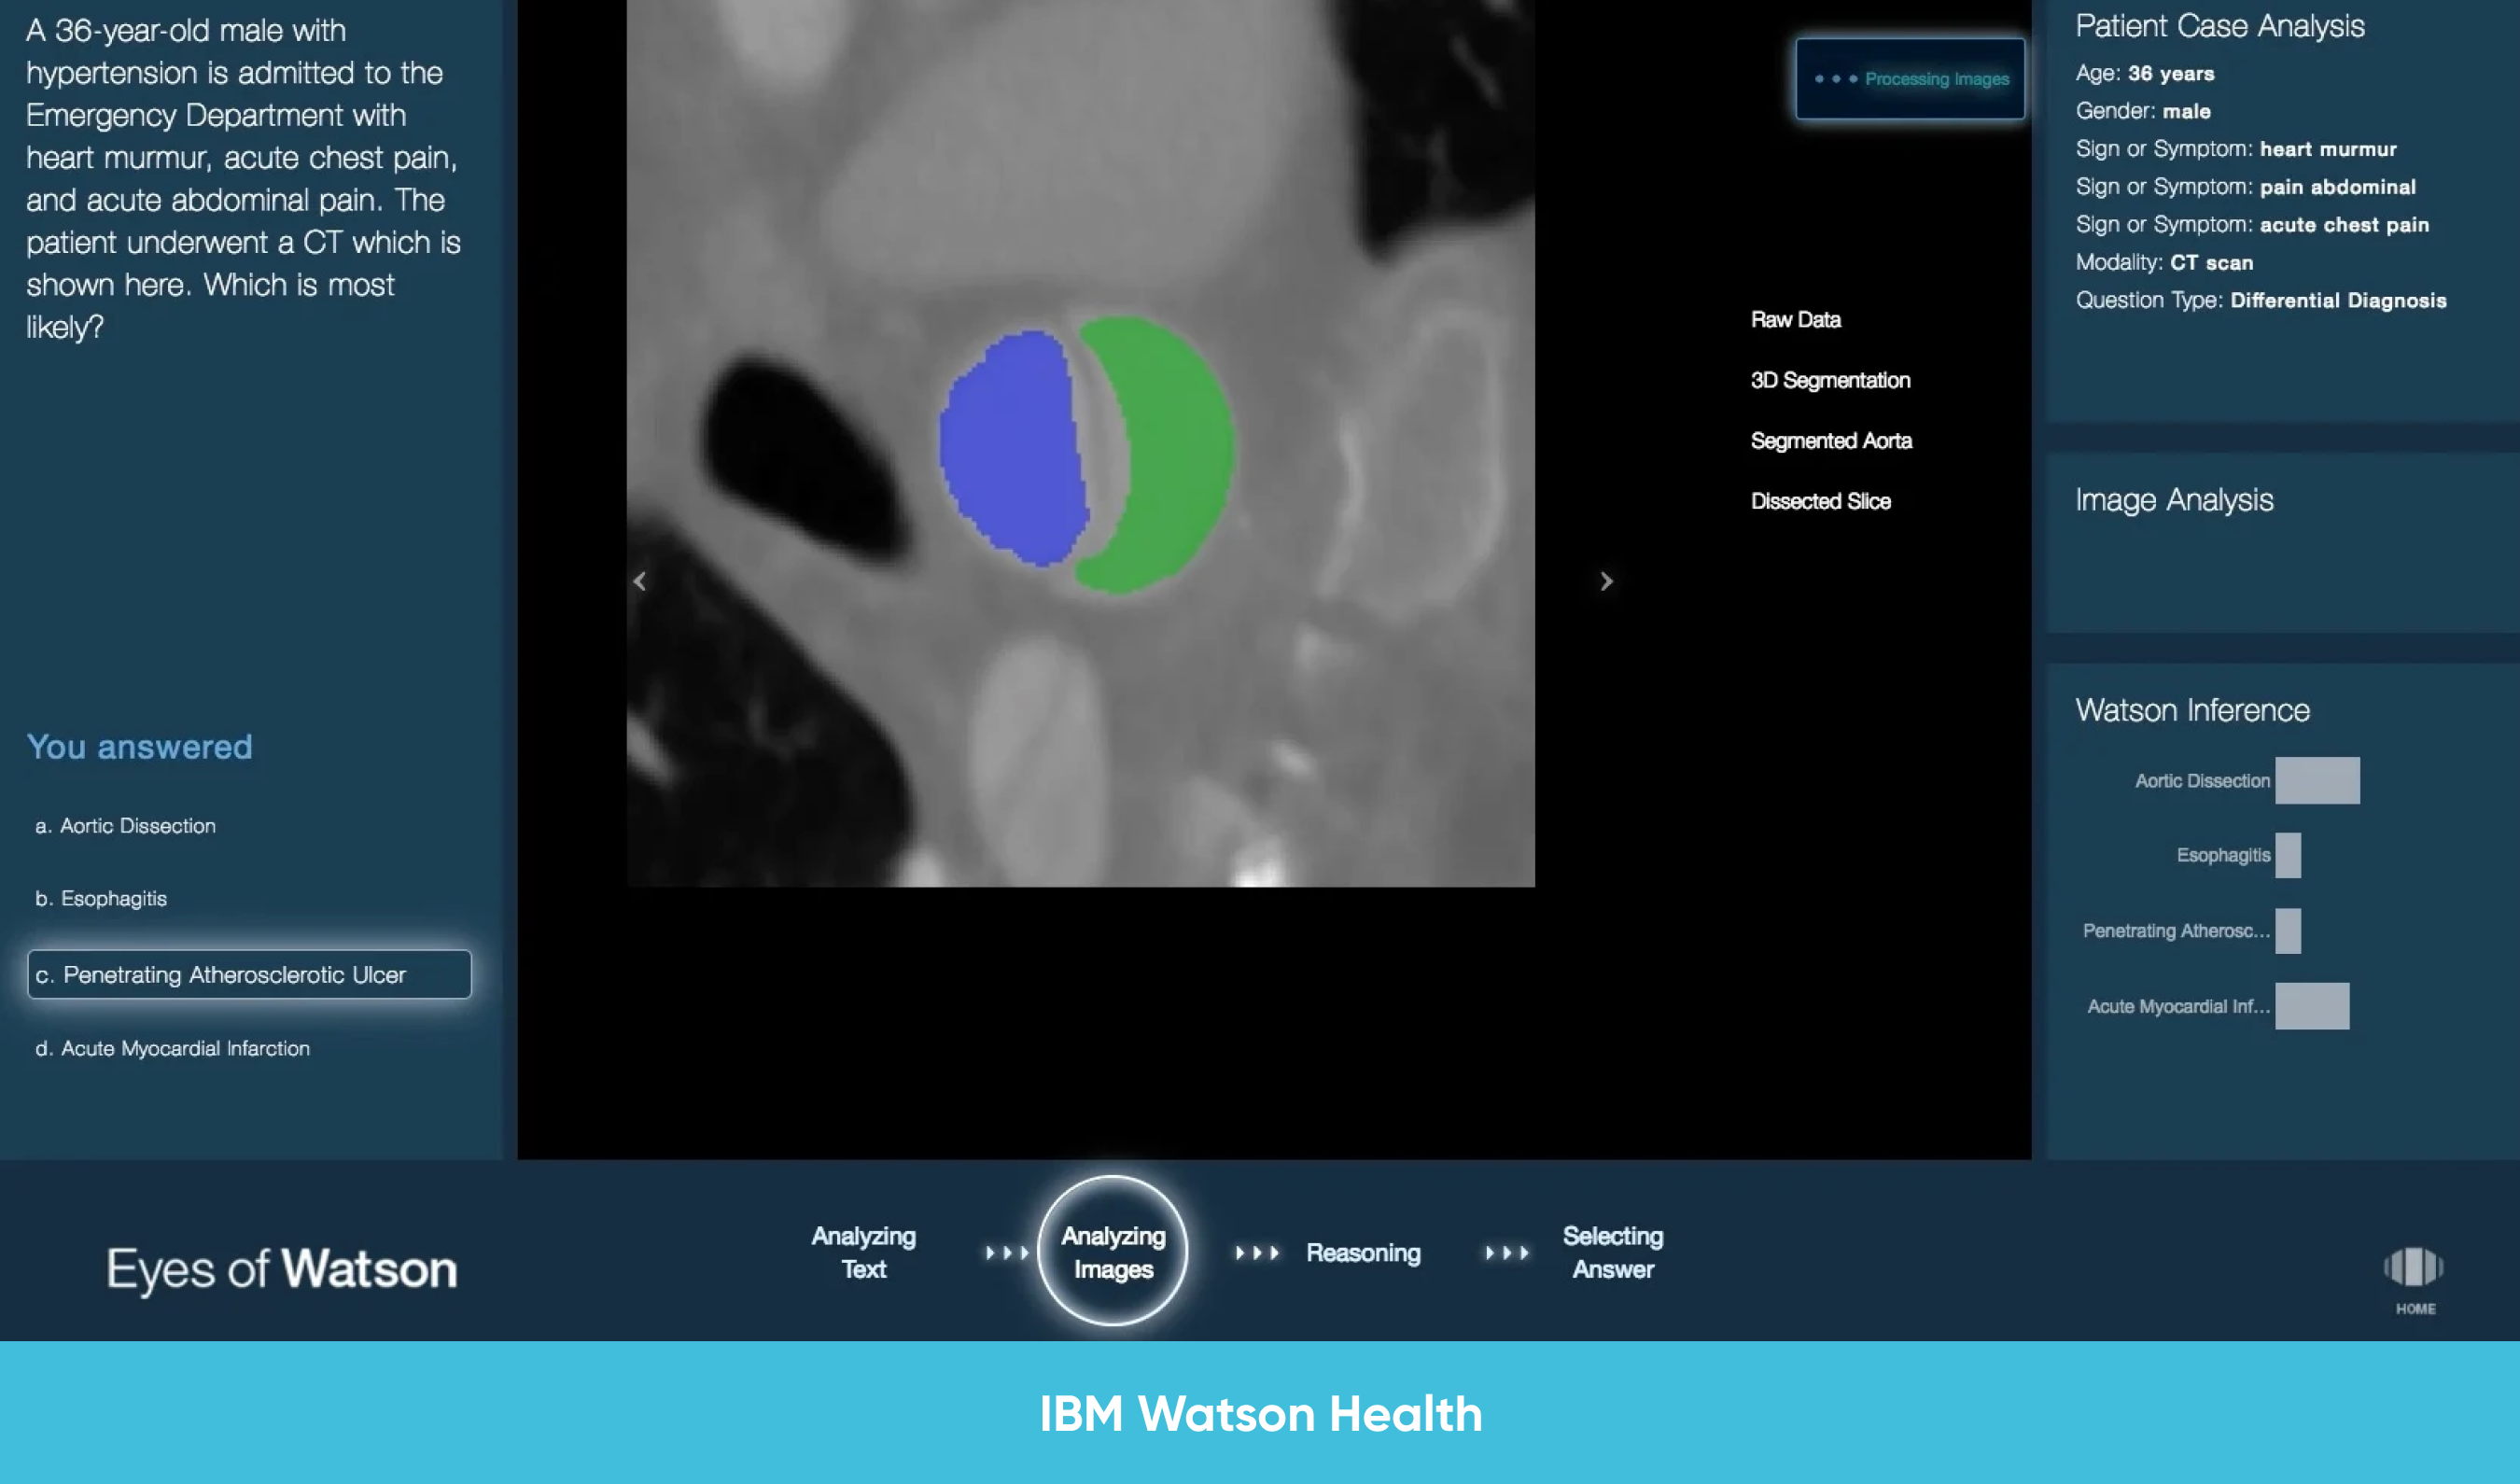Viewport: 2520px width, 1484px height.
Task: Jump to the Reasoning step
Action: [x=1363, y=1253]
